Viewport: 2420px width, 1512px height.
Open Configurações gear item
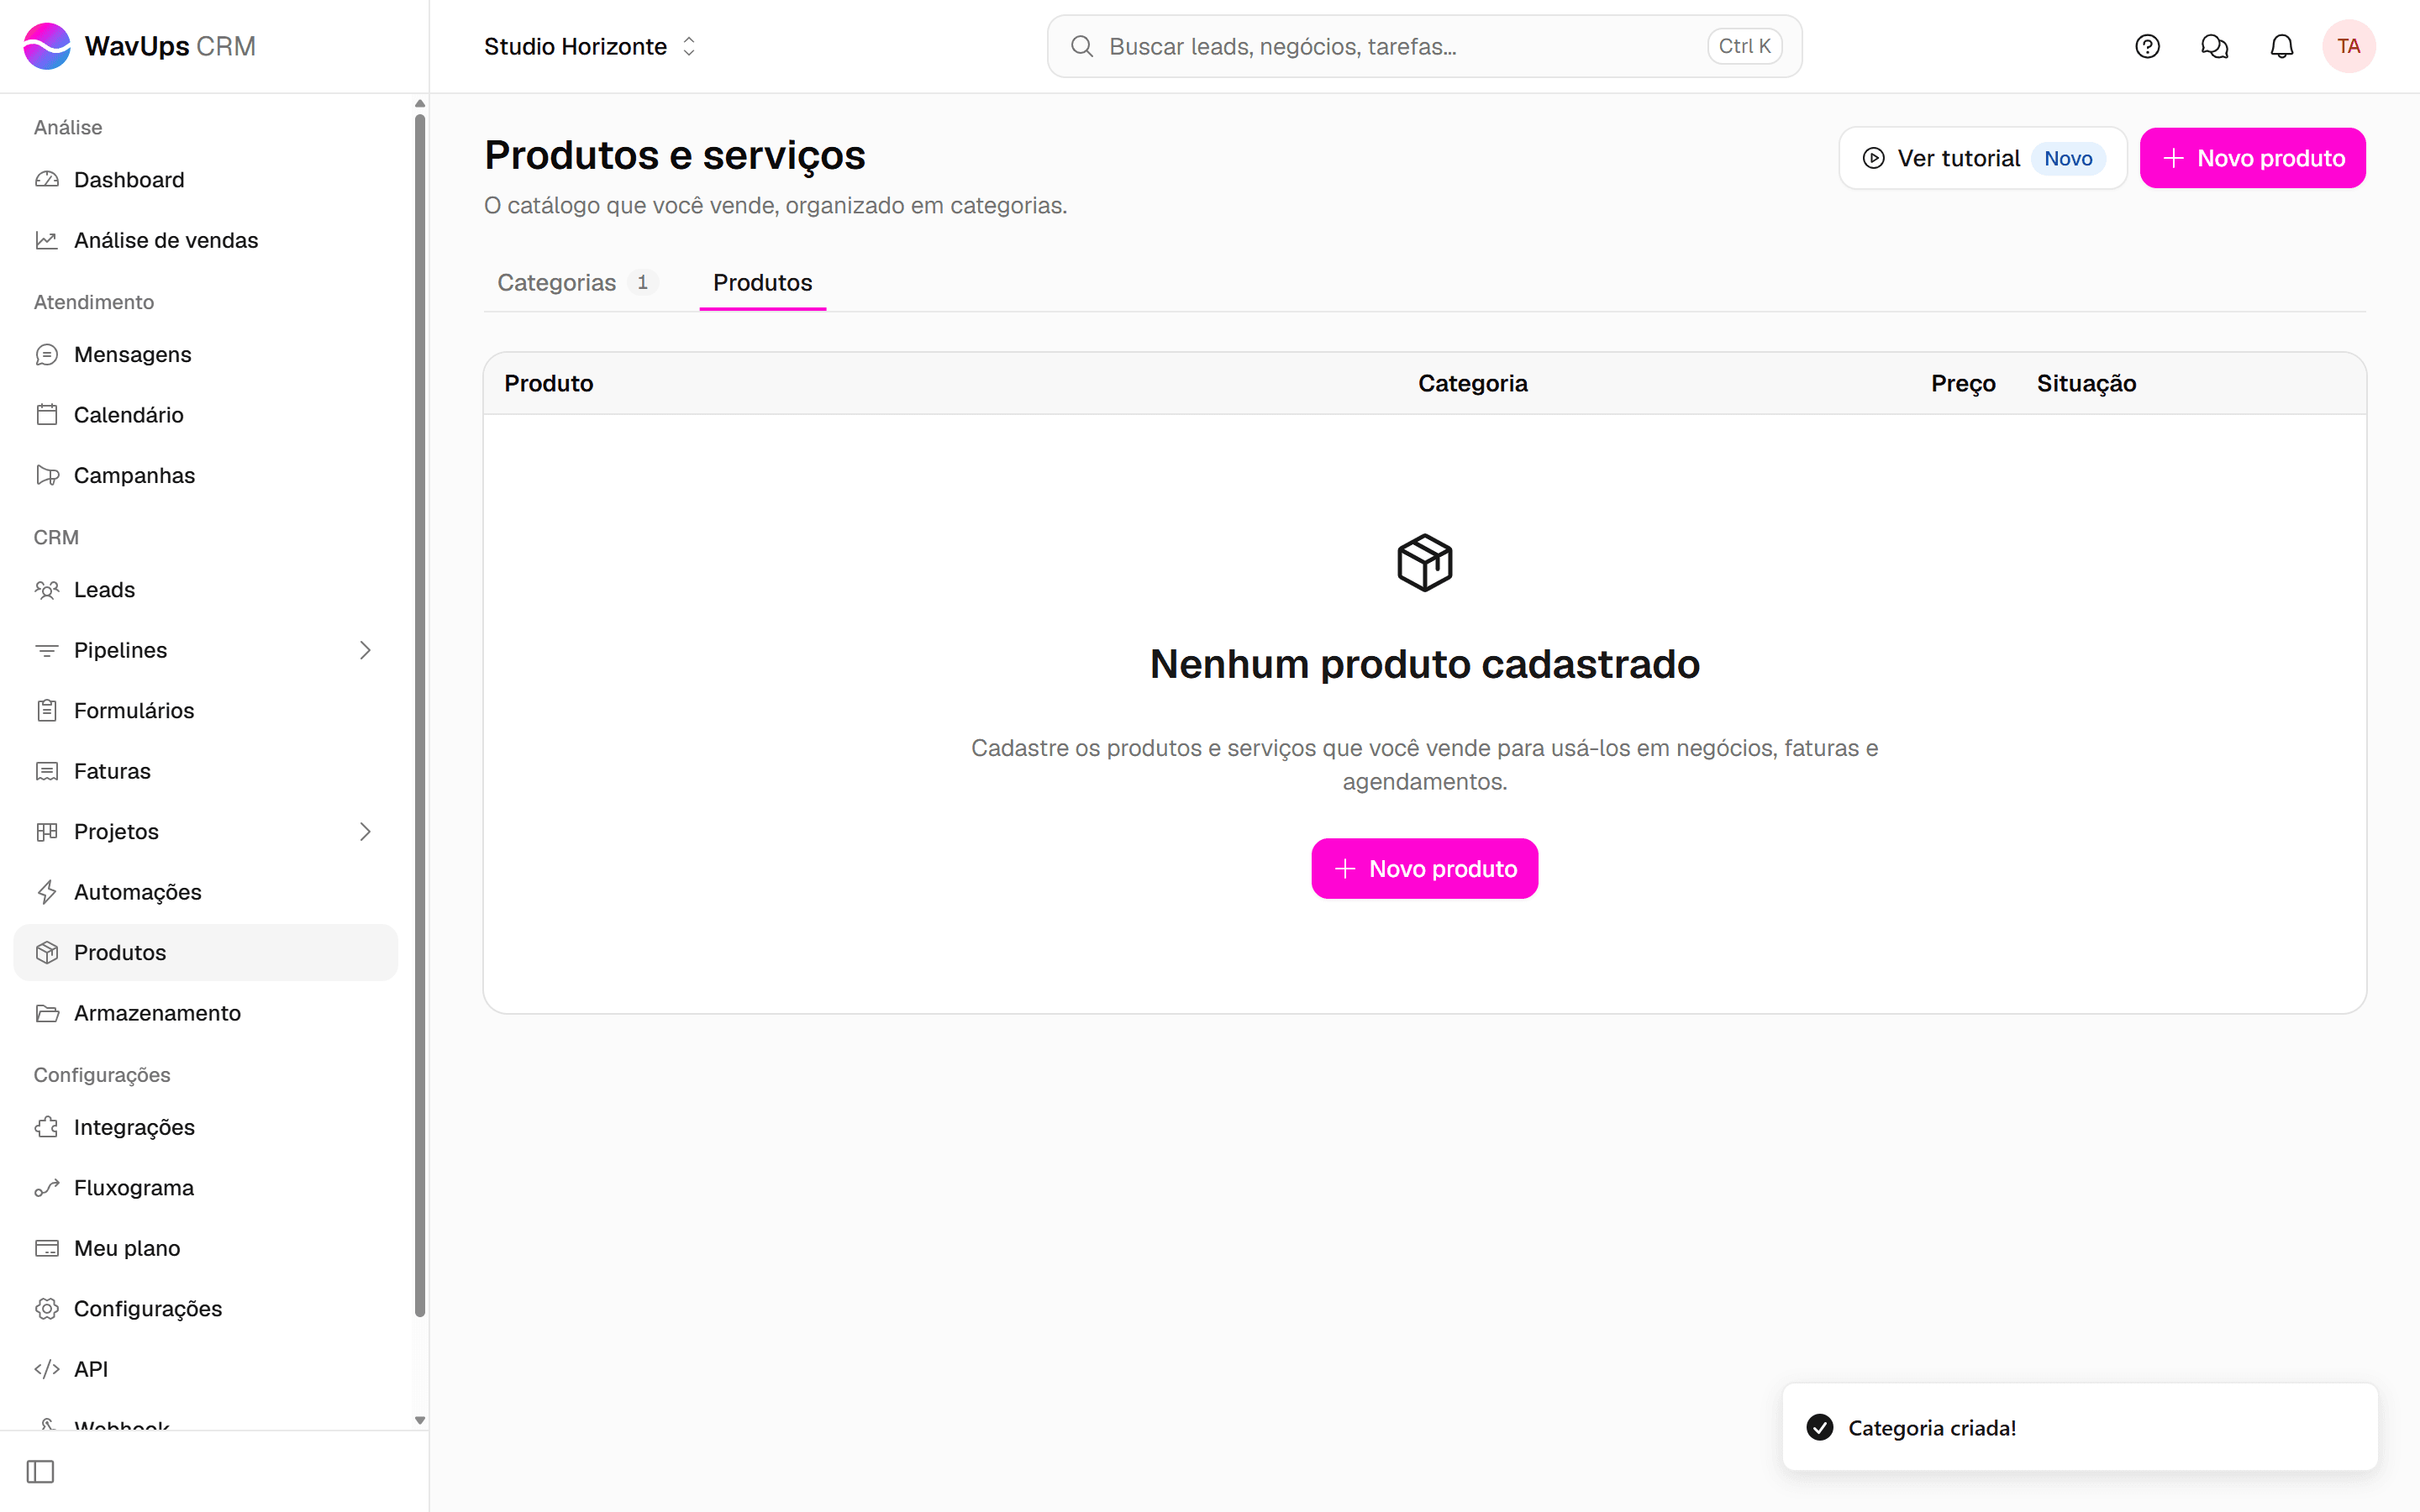pyautogui.click(x=205, y=1309)
